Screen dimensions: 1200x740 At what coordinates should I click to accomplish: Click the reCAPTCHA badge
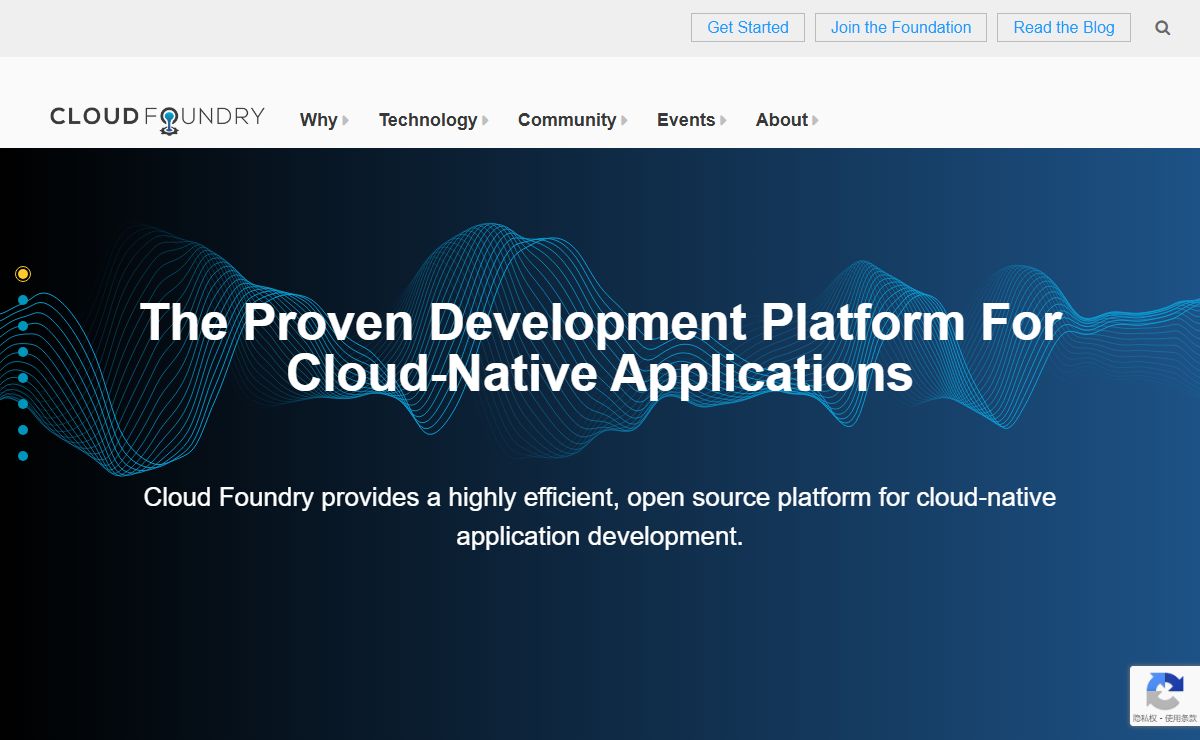[x=1165, y=696]
